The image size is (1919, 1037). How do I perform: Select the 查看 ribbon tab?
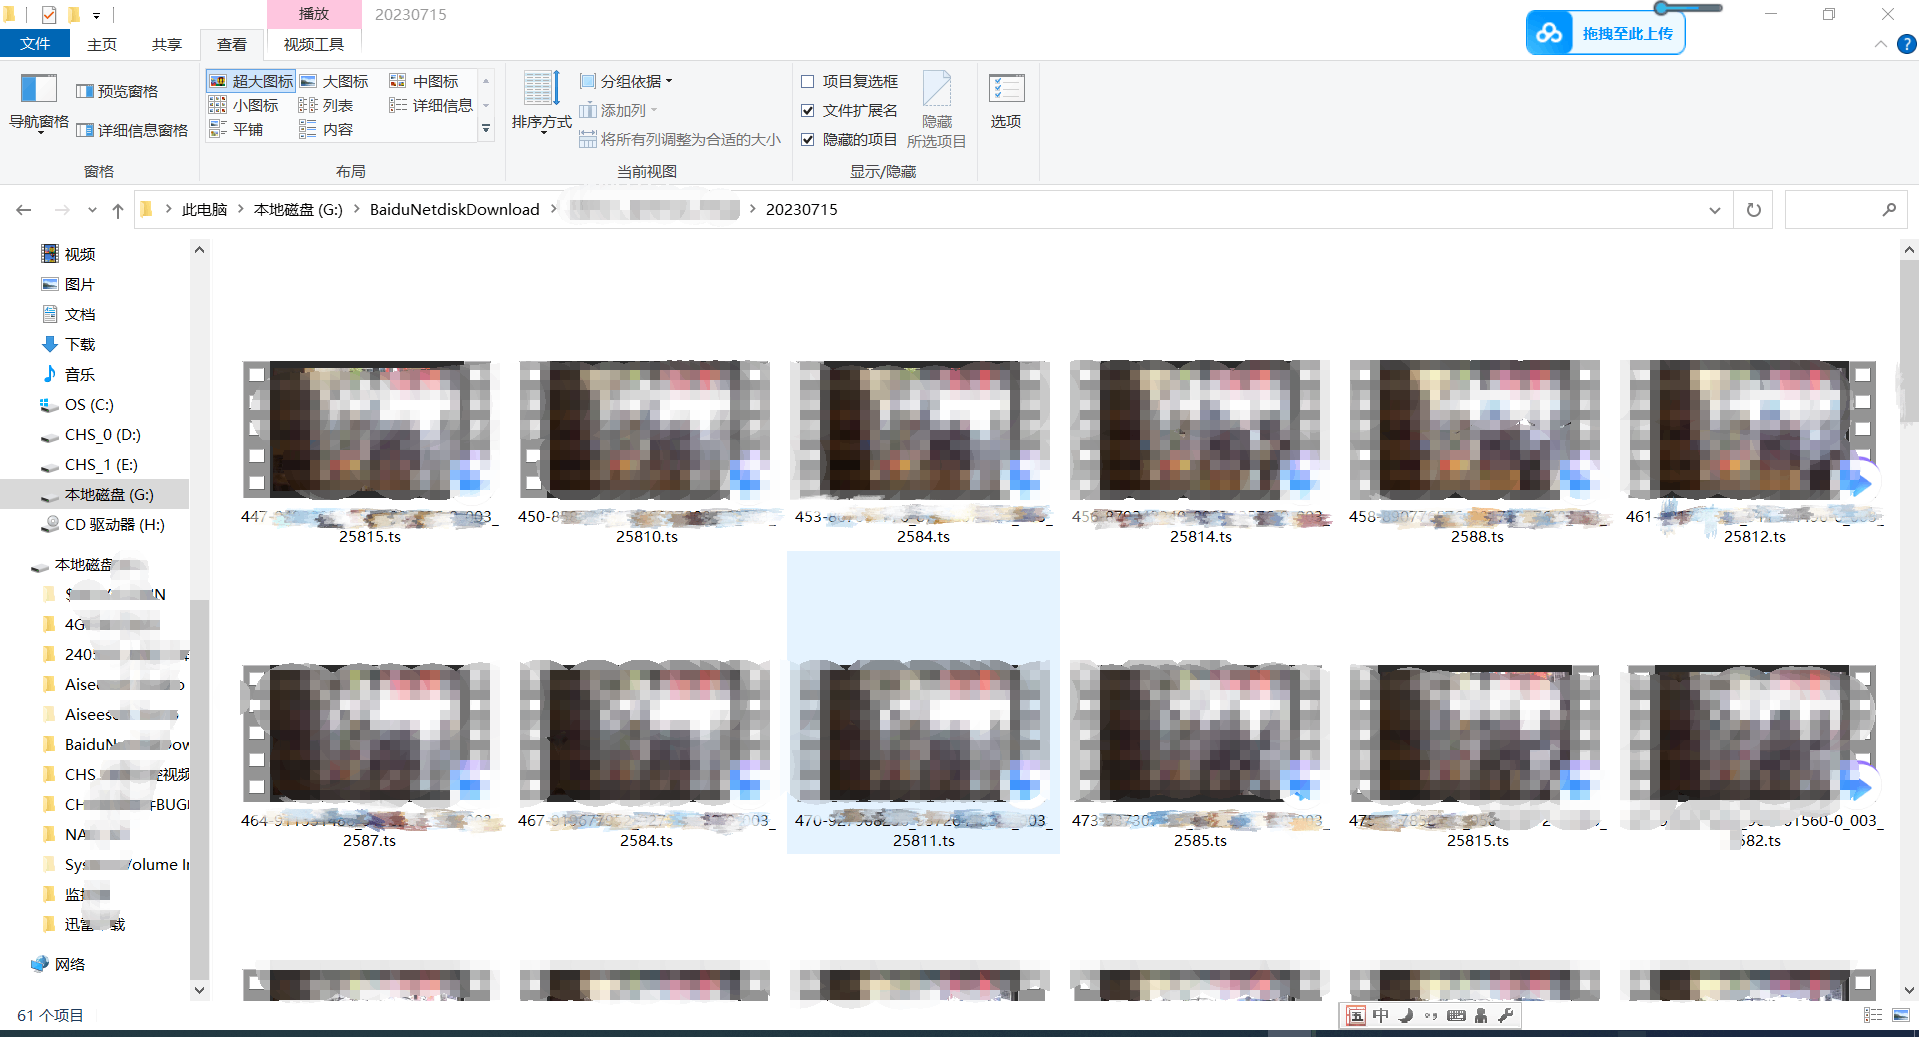232,44
